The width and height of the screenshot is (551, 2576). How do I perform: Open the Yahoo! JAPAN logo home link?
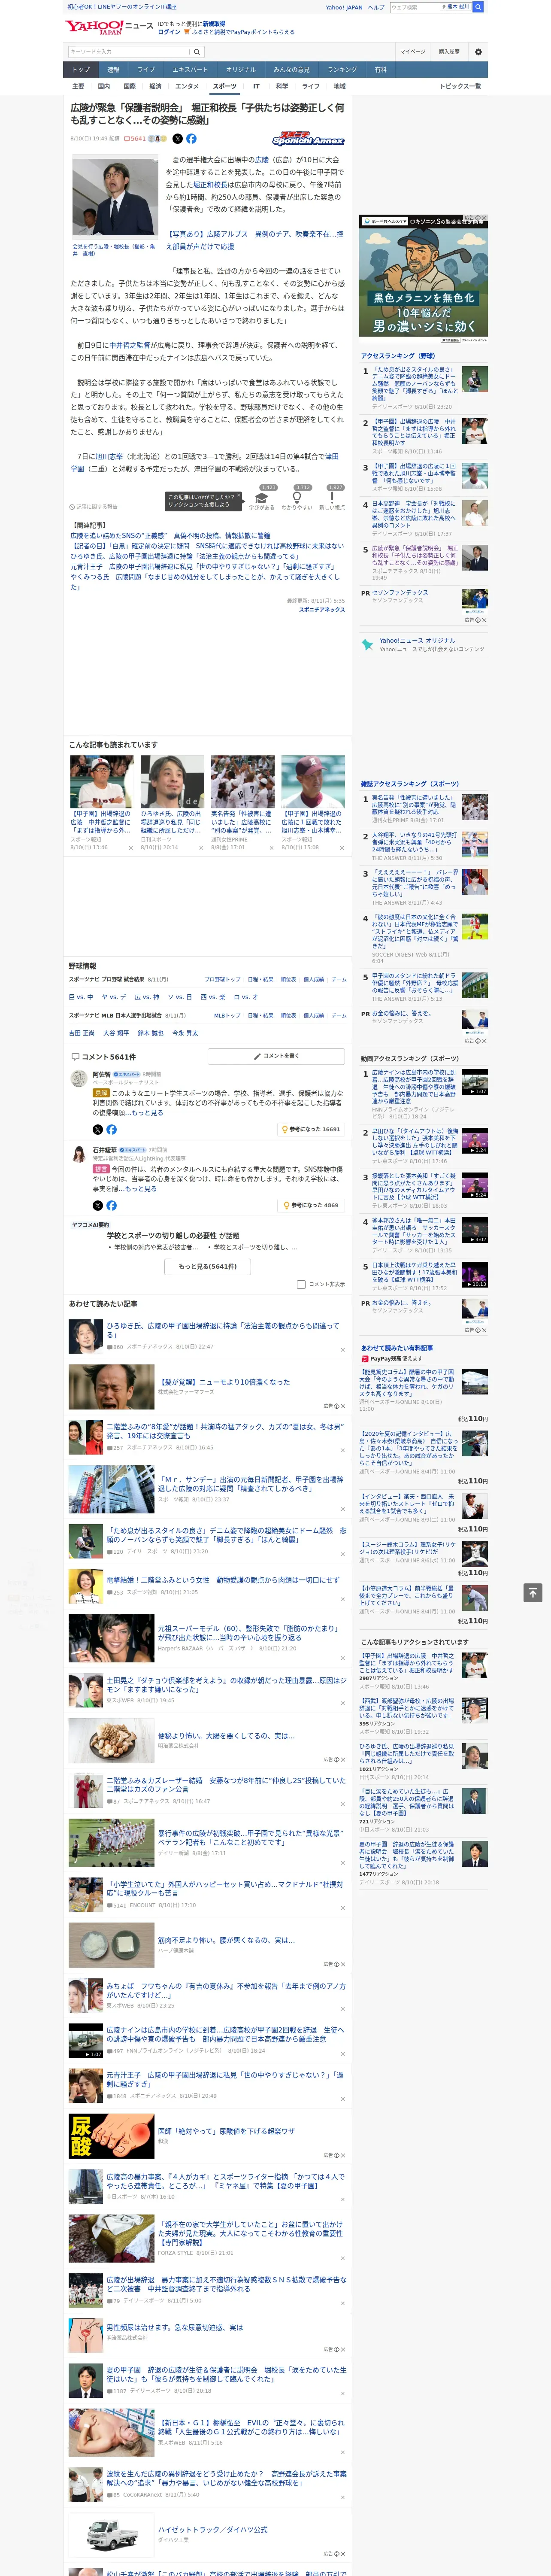tap(95, 27)
